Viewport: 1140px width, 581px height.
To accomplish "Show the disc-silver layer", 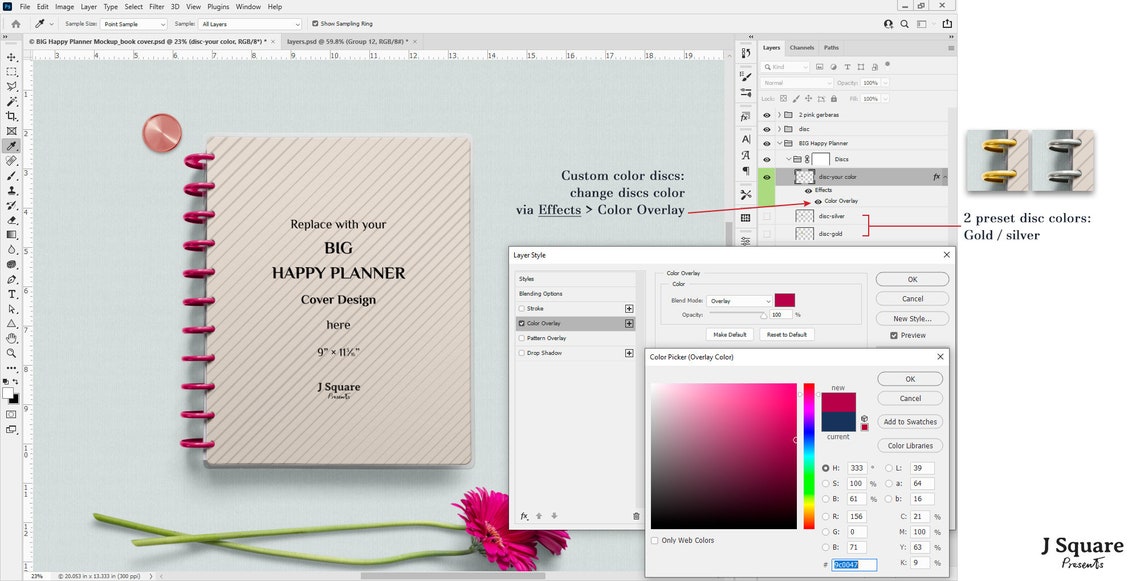I will pyautogui.click(x=766, y=216).
